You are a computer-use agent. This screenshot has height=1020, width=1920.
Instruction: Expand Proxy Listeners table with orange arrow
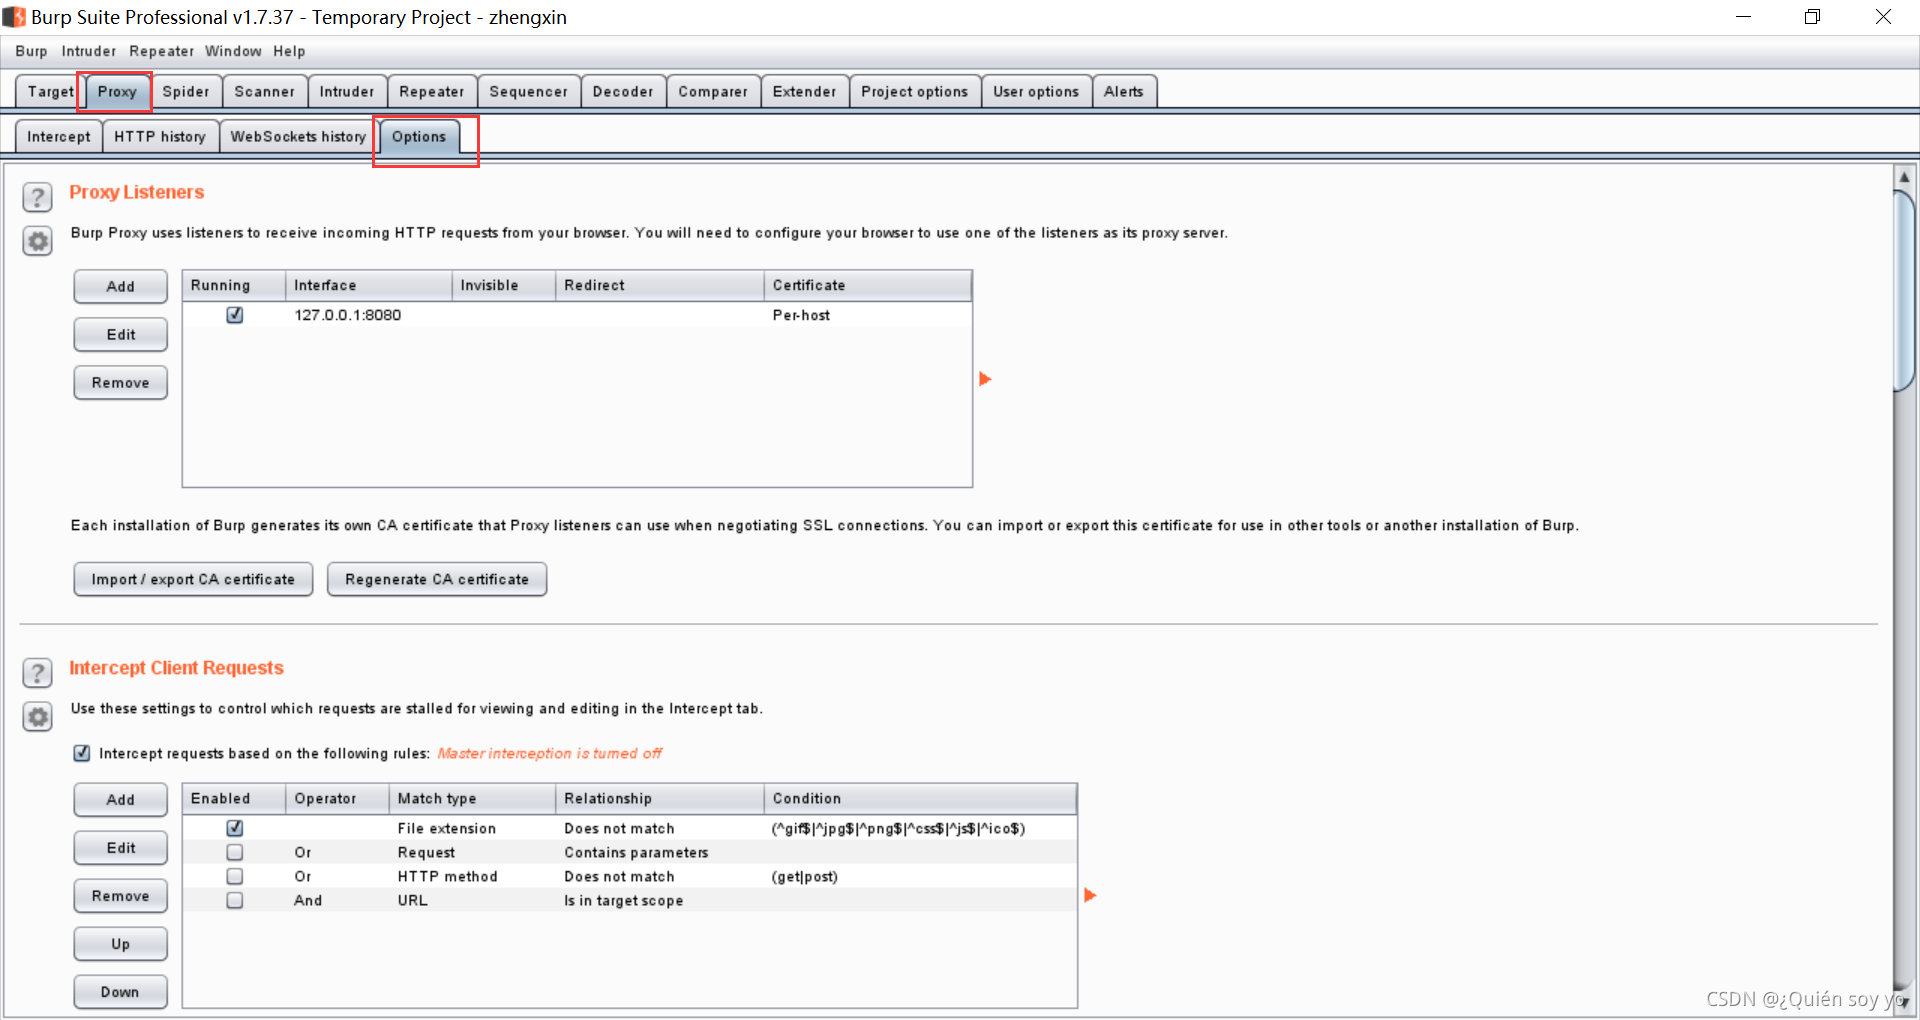(x=985, y=379)
